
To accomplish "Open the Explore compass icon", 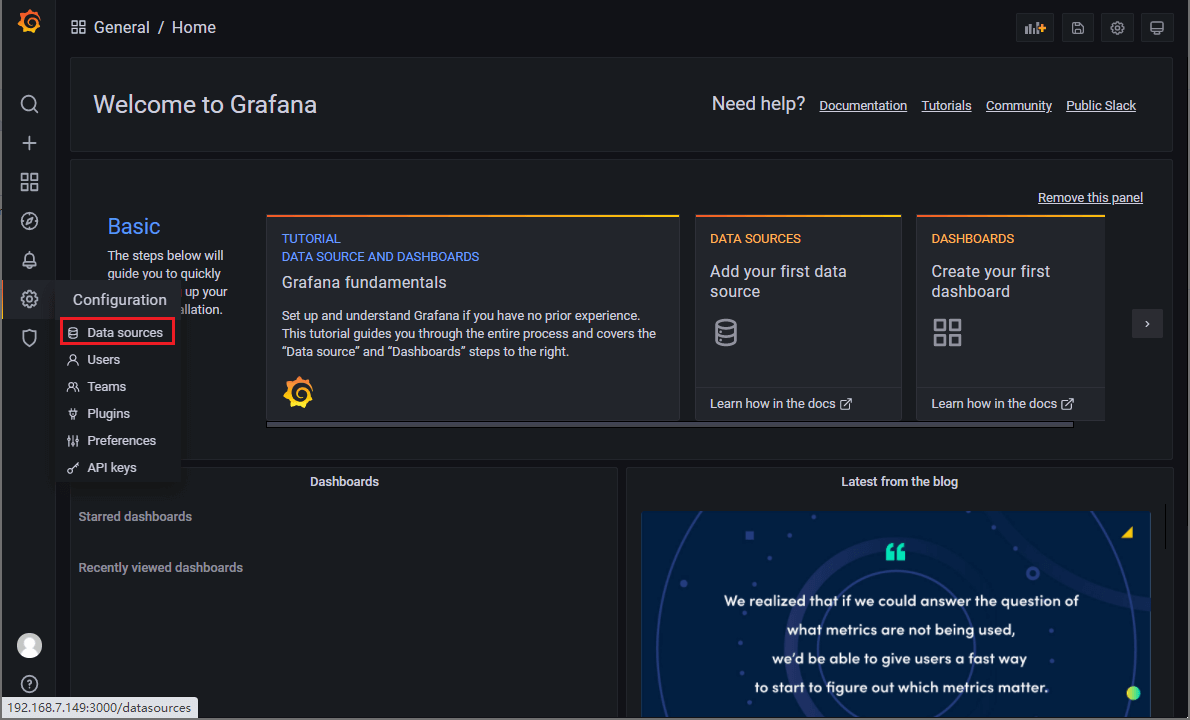I will pos(29,221).
